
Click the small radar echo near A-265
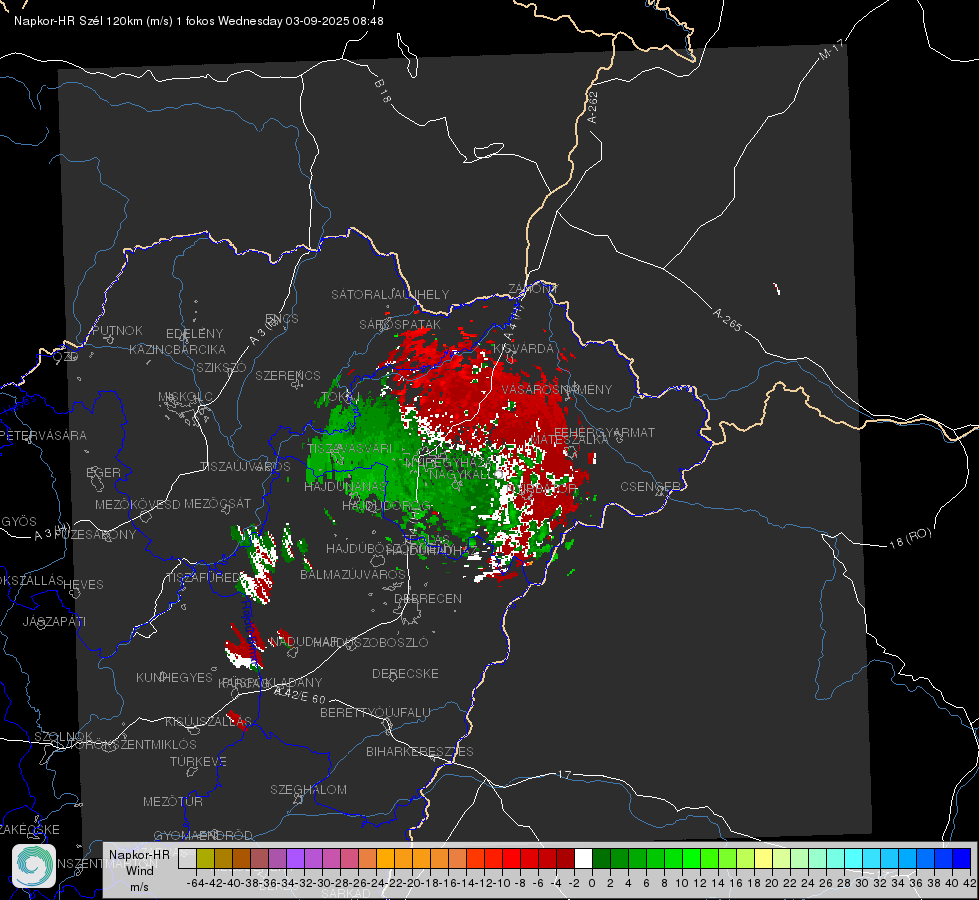click(777, 289)
